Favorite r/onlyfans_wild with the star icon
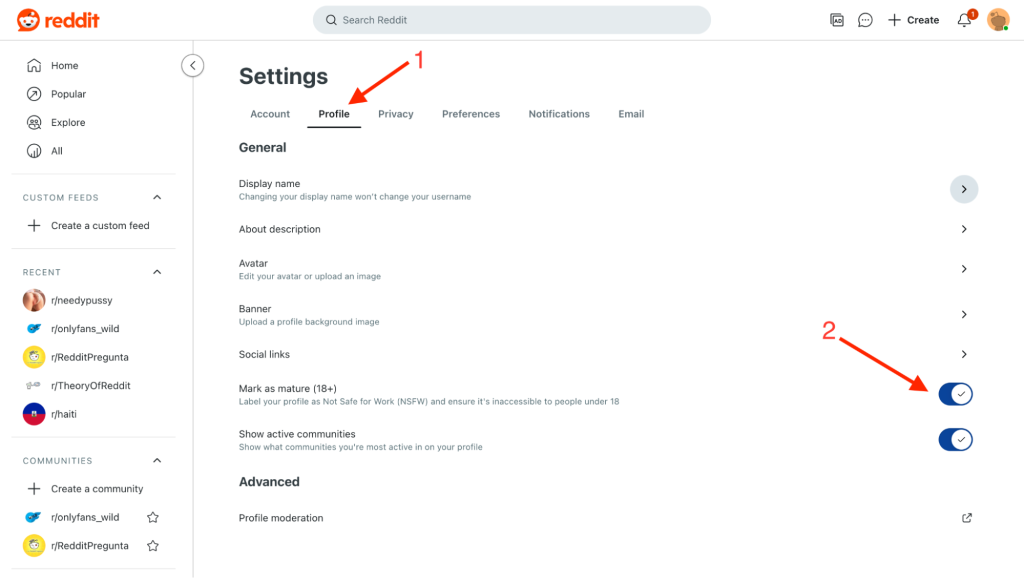1024x578 pixels. [153, 517]
